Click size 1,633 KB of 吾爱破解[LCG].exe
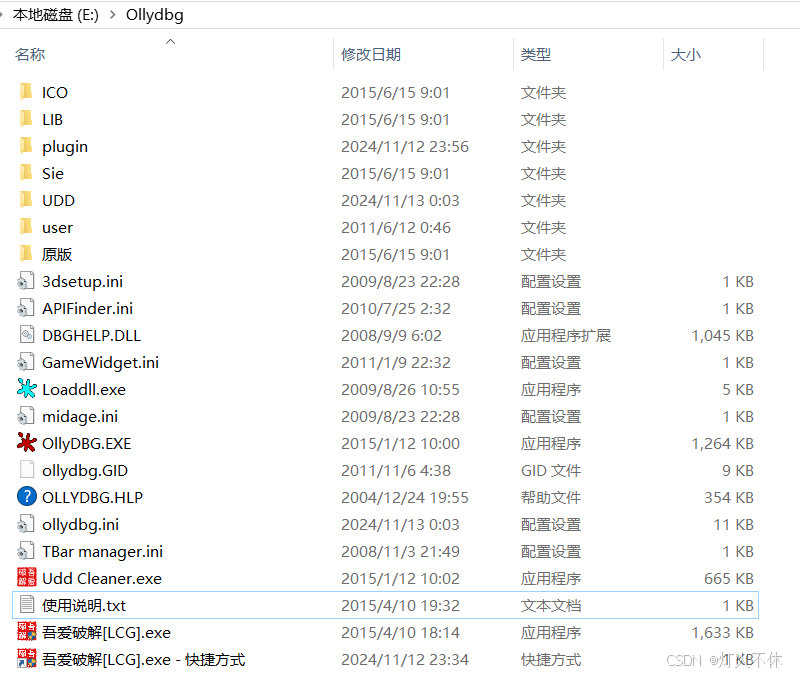This screenshot has width=800, height=676. coord(722,633)
